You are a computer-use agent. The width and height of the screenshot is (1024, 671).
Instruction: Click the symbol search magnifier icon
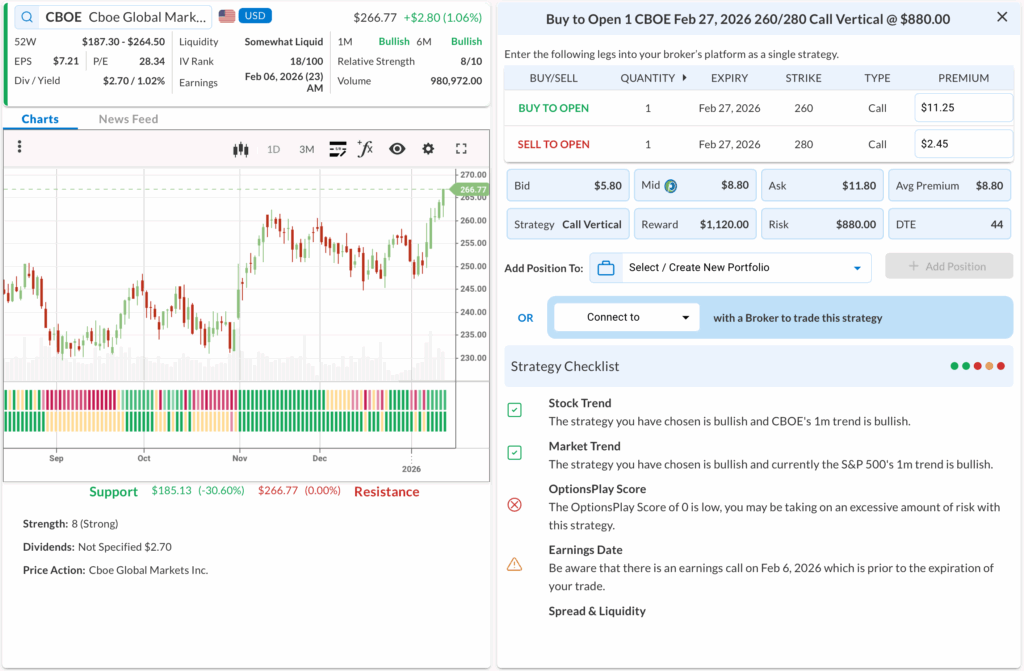click(26, 17)
